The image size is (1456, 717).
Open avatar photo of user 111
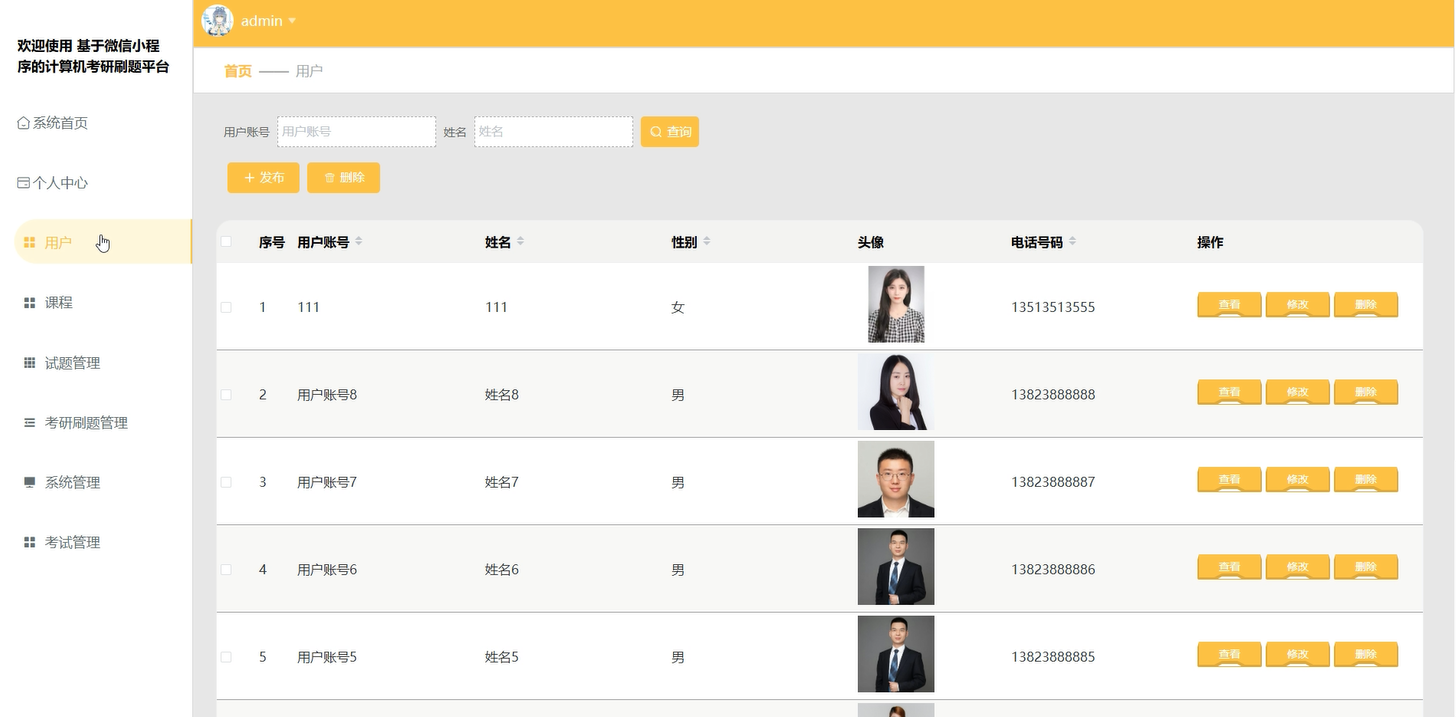pyautogui.click(x=896, y=304)
